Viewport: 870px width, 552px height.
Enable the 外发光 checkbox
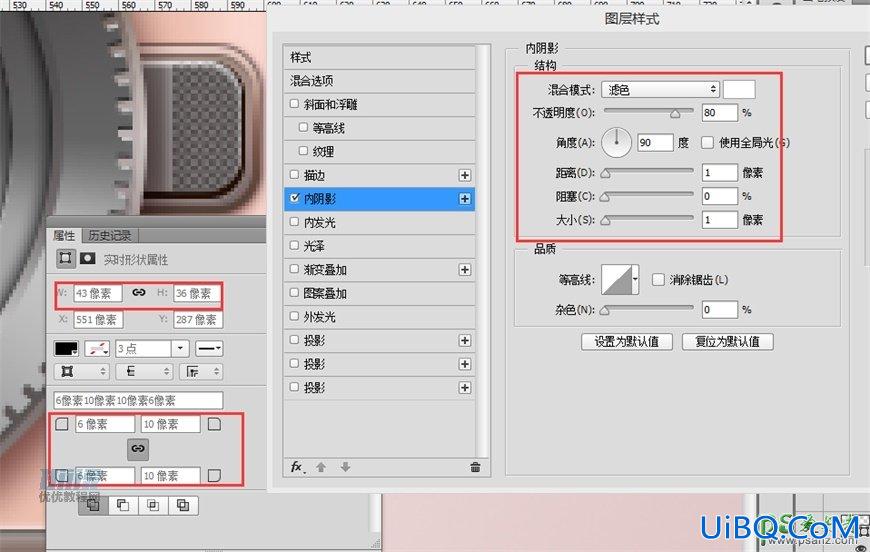pos(295,316)
